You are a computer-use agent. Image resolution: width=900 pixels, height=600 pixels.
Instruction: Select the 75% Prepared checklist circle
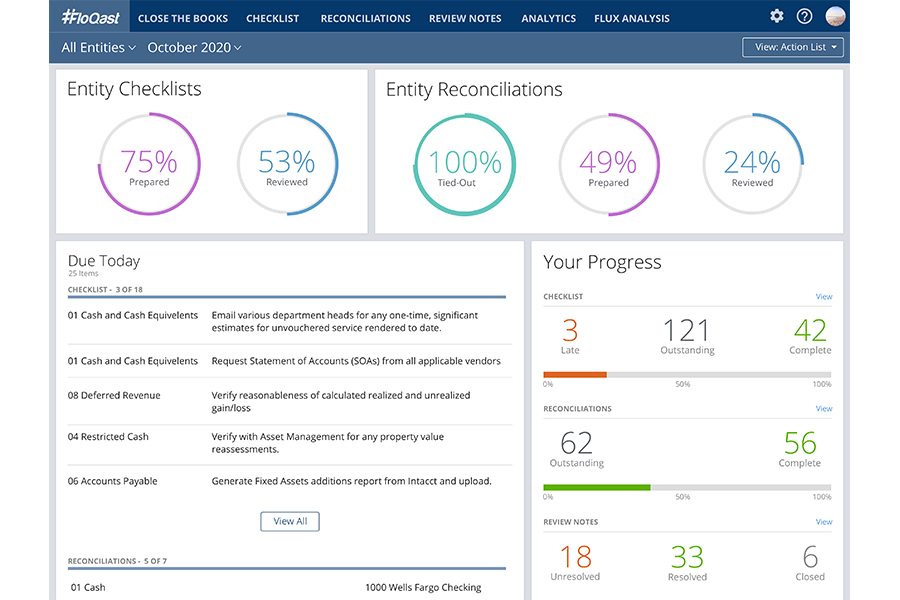coord(149,165)
